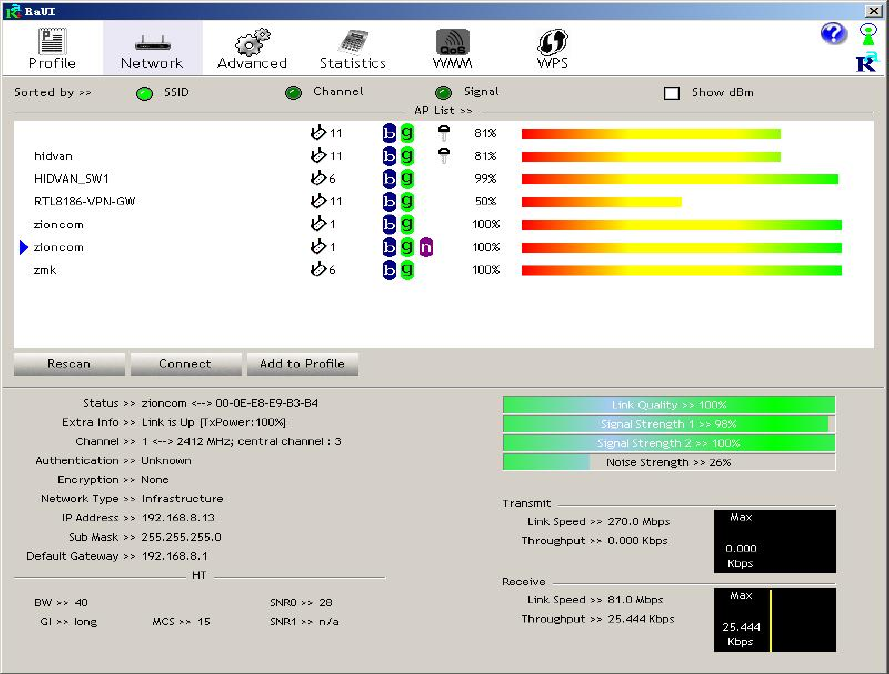The width and height of the screenshot is (889, 674).
Task: Click the green radio status icon at top right
Action: click(x=867, y=32)
